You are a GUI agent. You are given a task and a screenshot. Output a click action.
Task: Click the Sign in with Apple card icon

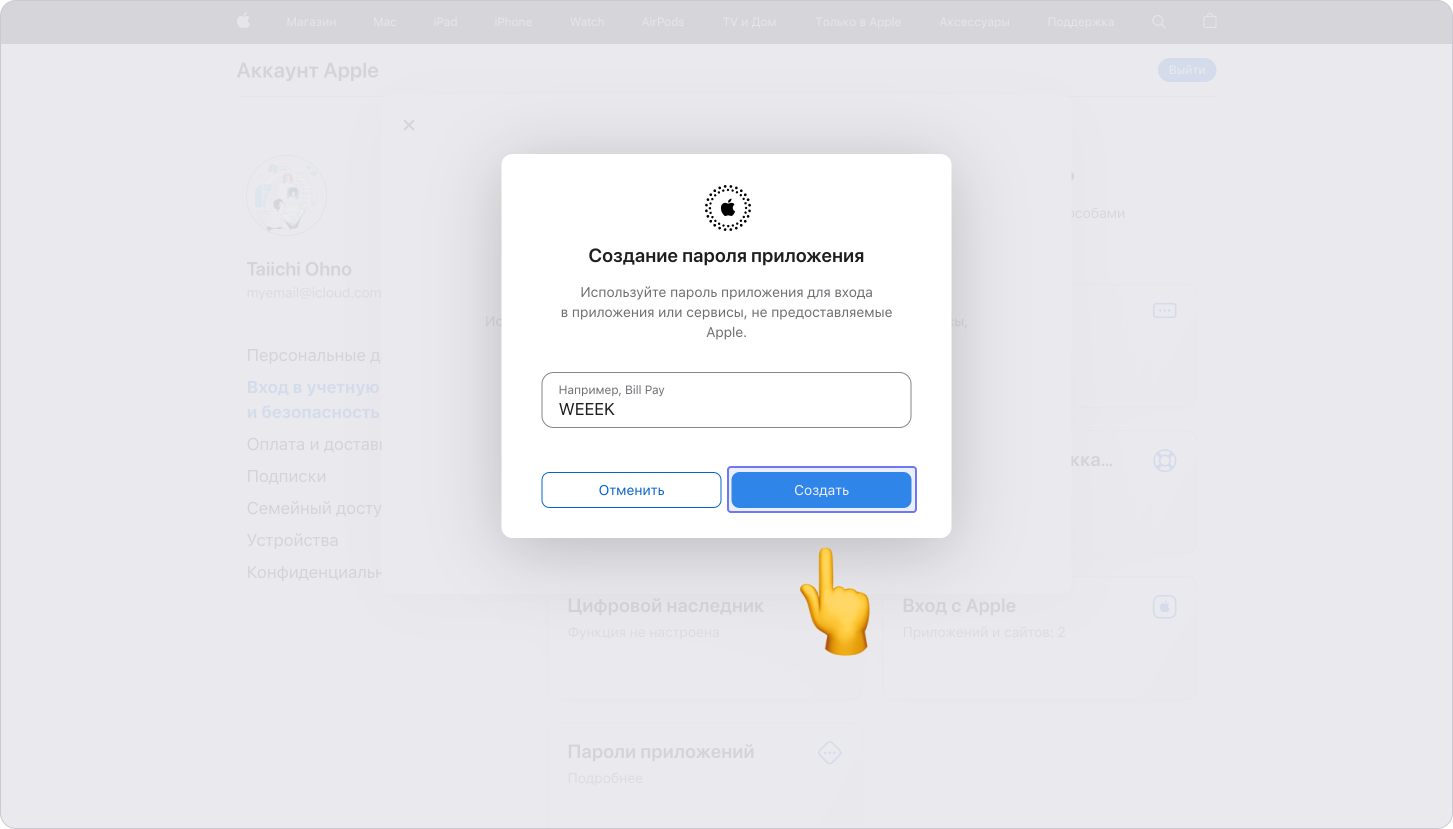1164,607
